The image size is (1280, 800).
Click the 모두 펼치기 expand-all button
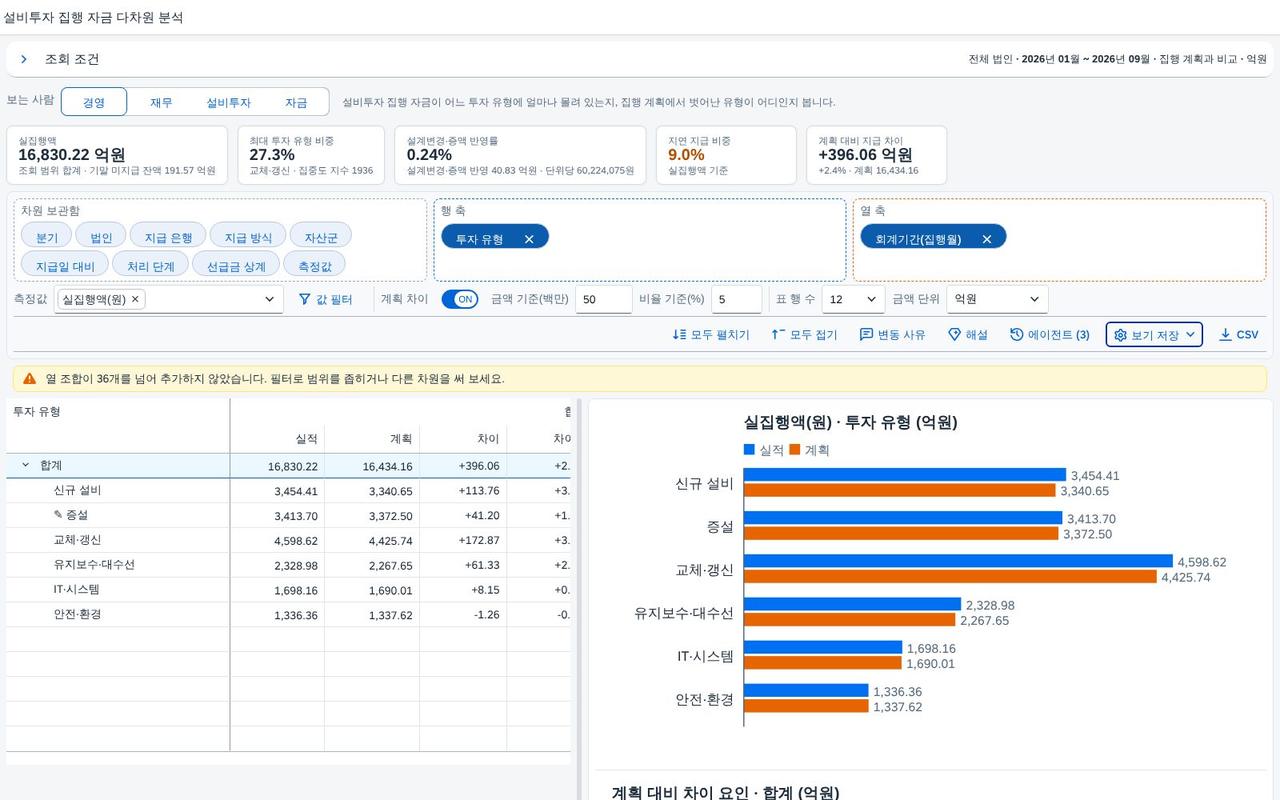(711, 335)
